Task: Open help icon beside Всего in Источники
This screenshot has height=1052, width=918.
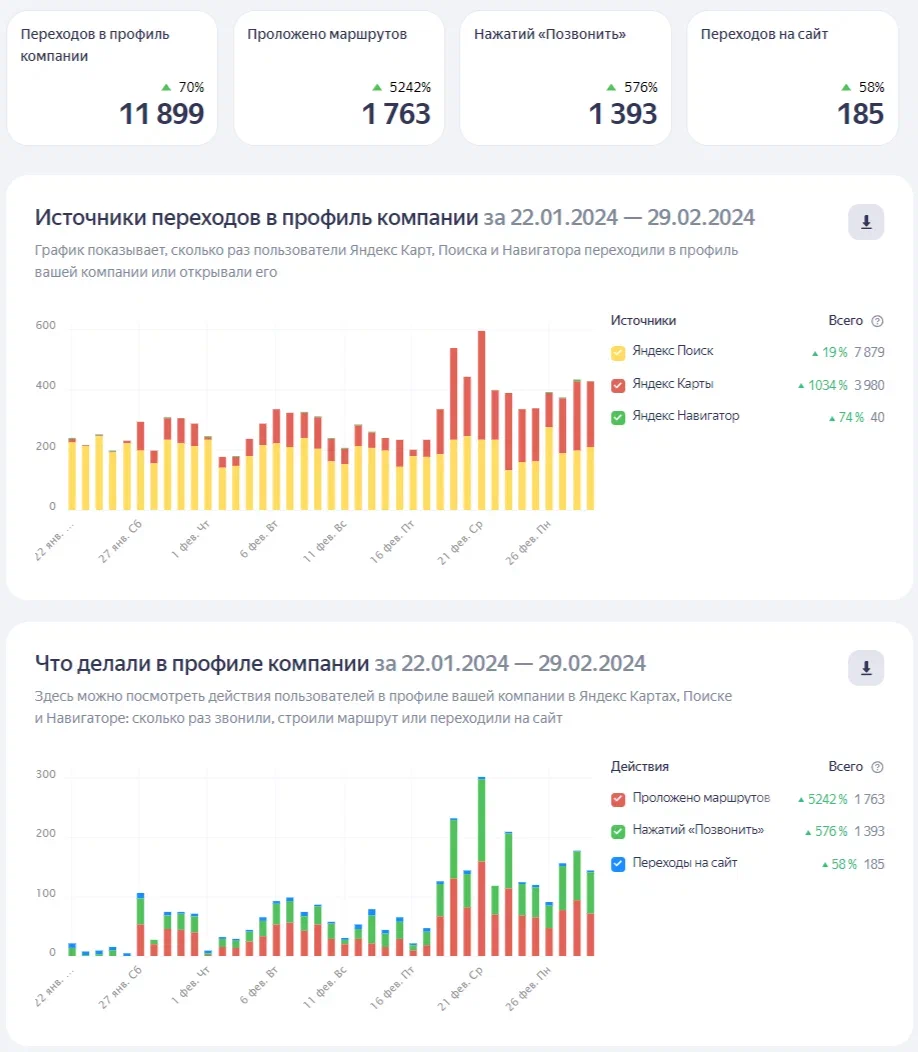Action: [877, 321]
